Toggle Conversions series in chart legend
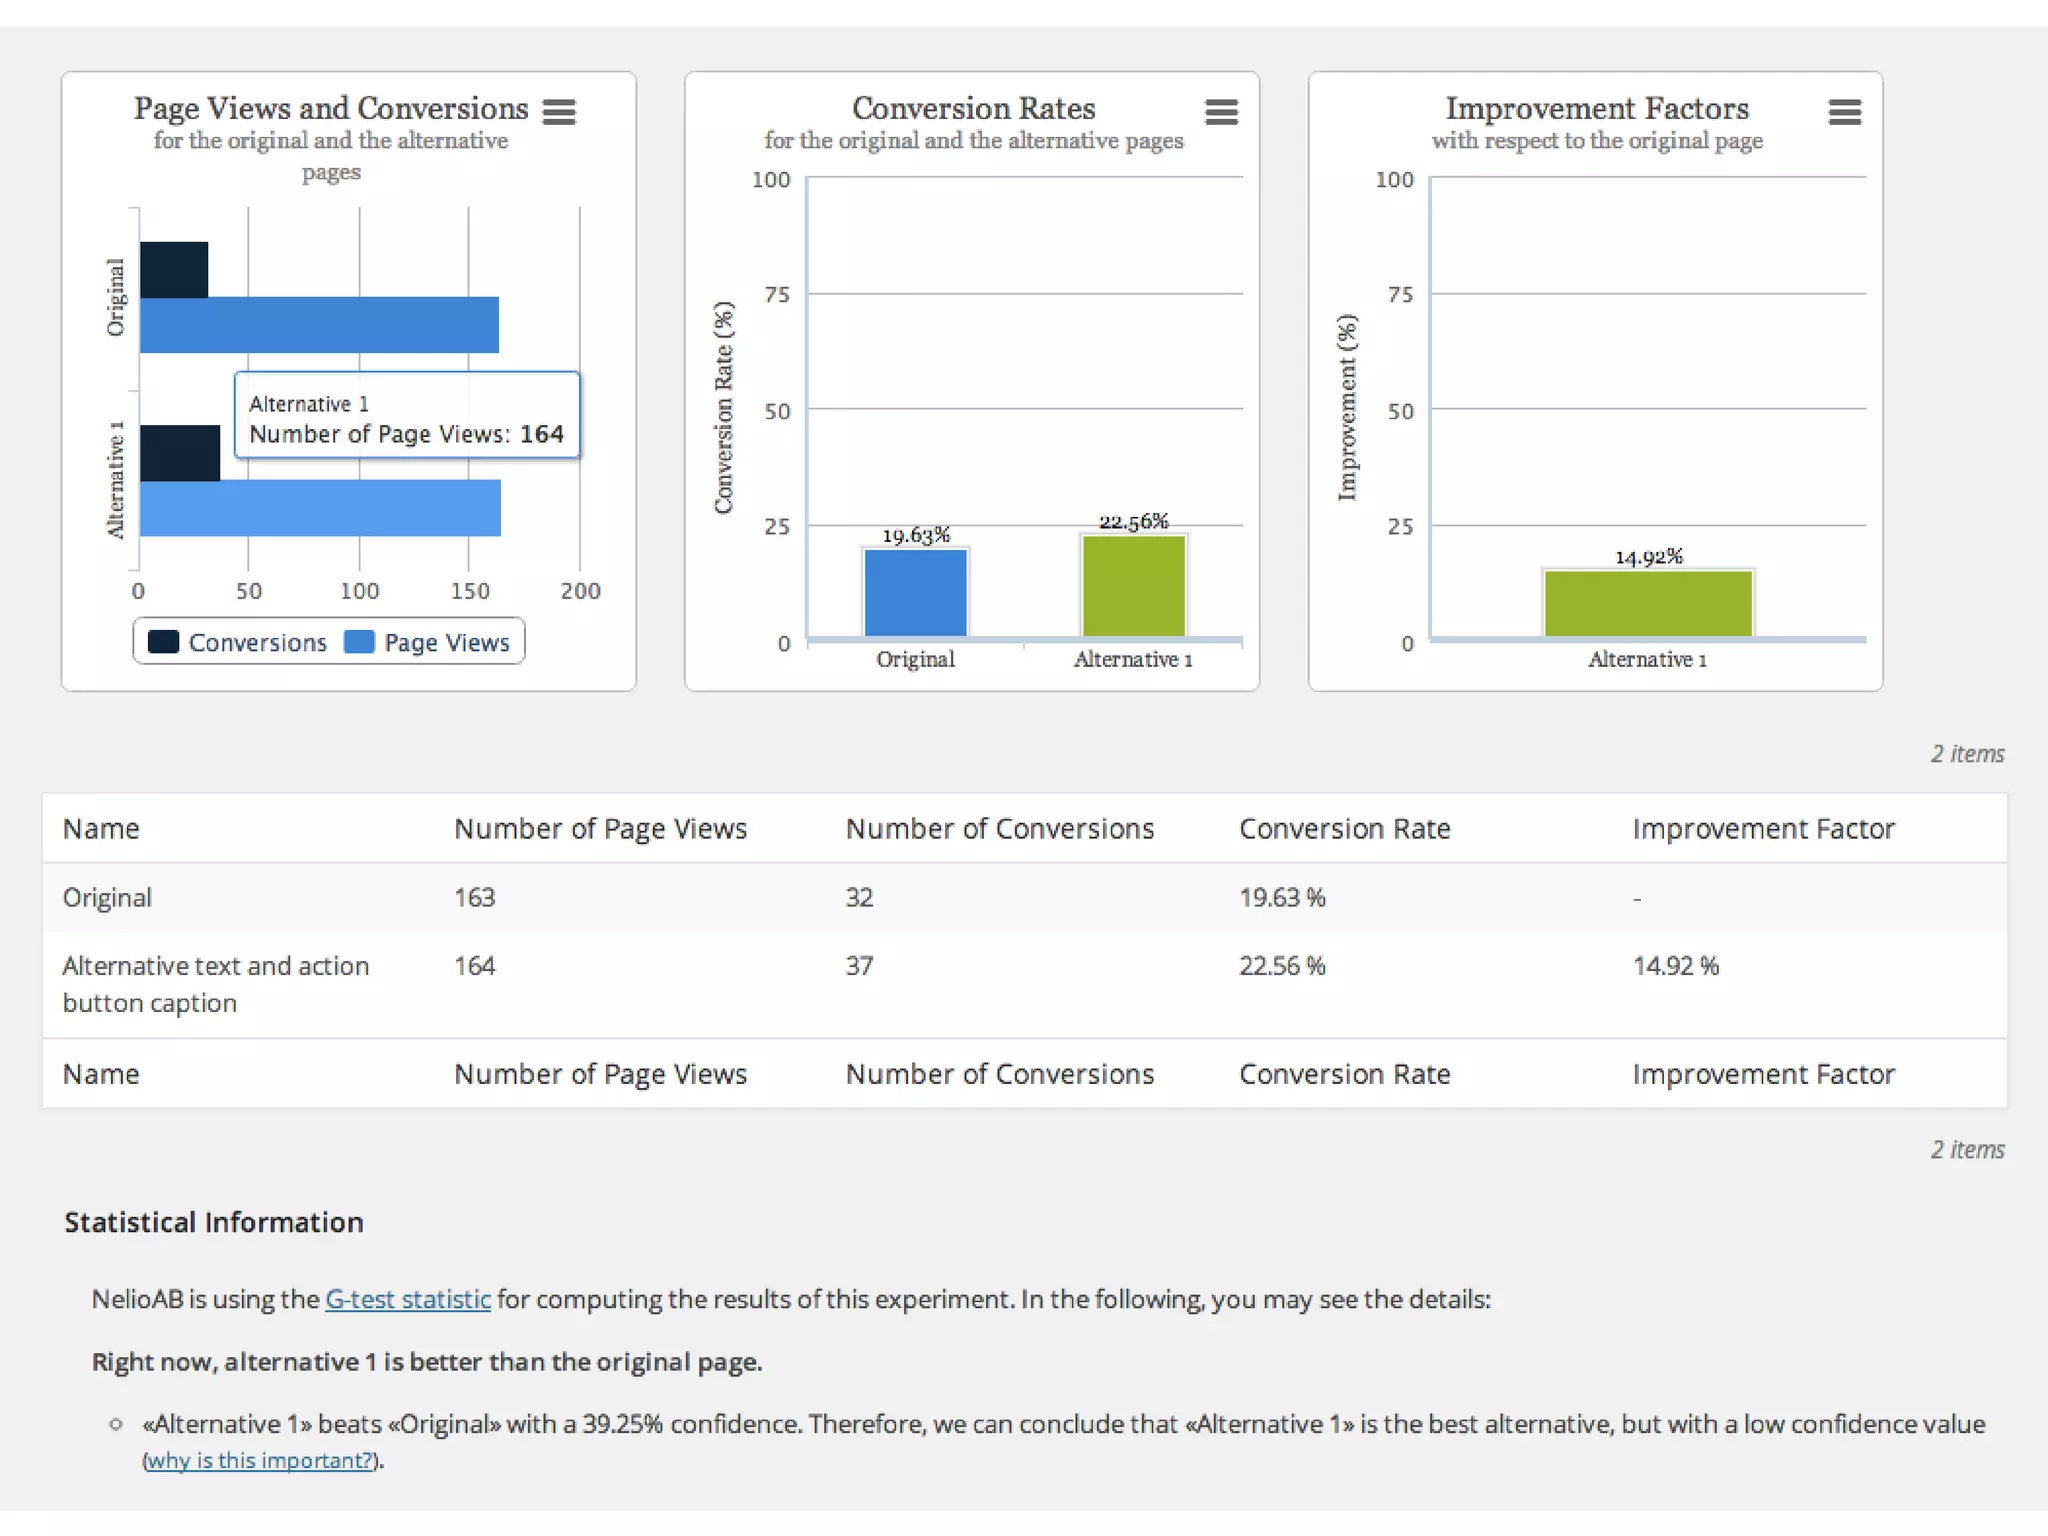The width and height of the screenshot is (2048, 1536). (257, 642)
